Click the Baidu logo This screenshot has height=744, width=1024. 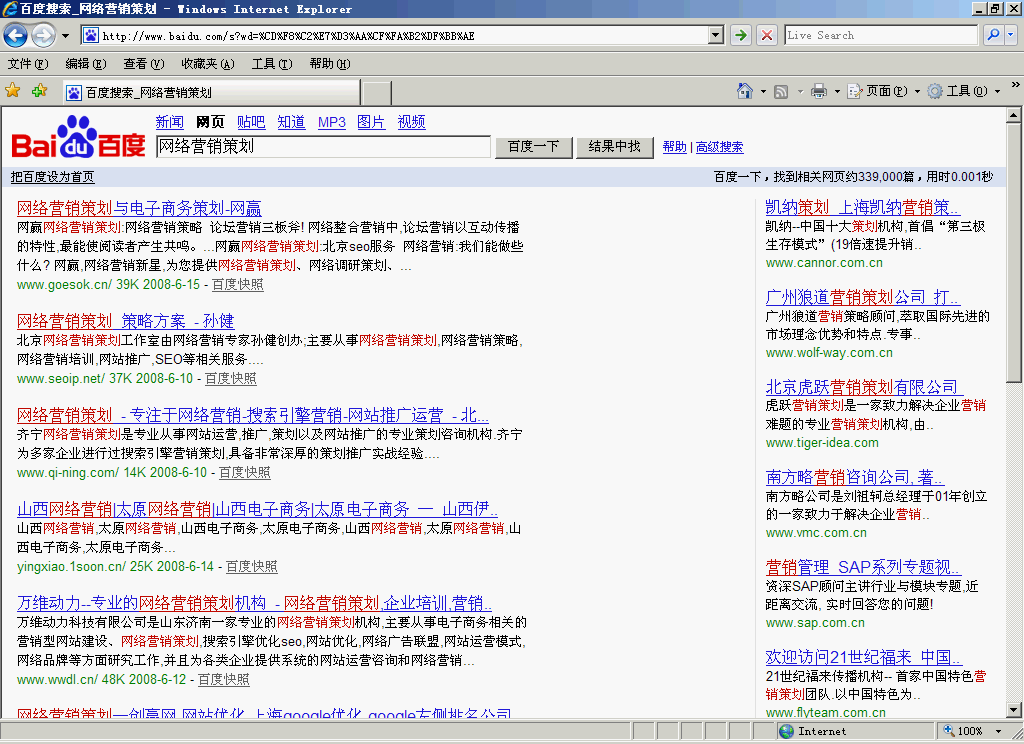click(x=78, y=138)
